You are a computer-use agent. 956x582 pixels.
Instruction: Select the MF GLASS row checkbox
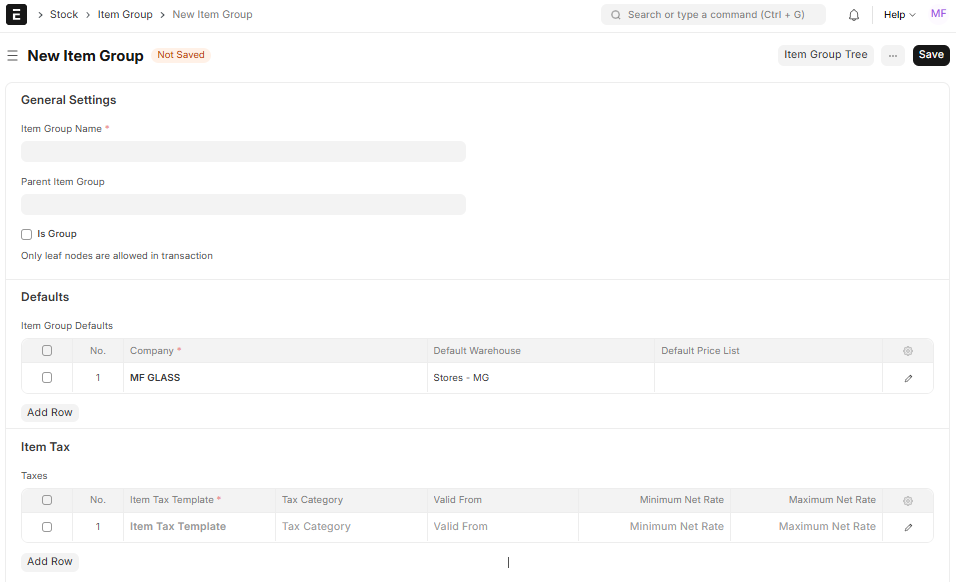click(47, 378)
